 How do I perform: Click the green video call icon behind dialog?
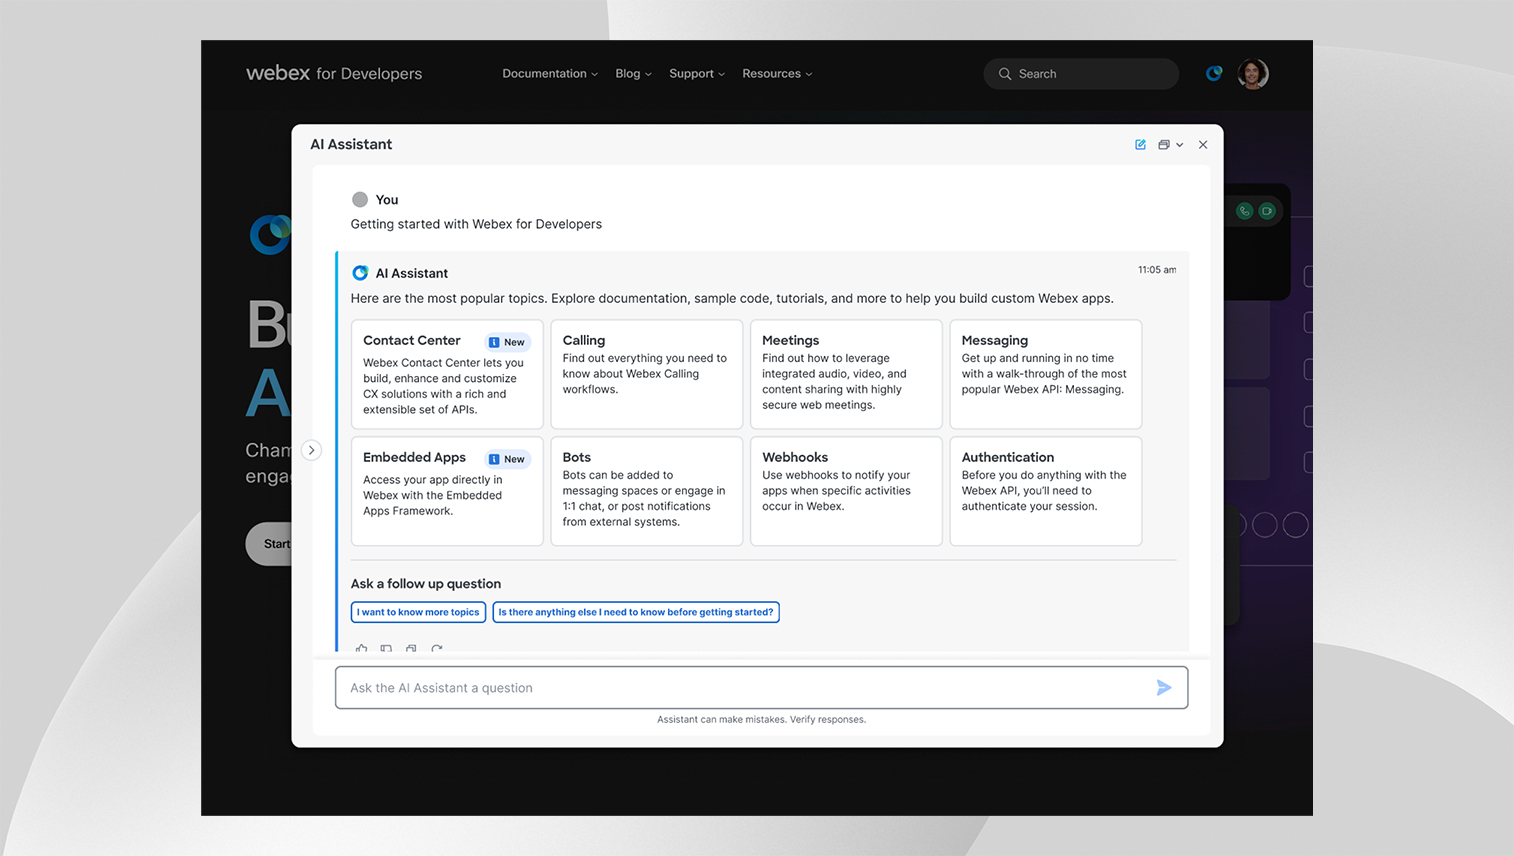[x=1267, y=211]
